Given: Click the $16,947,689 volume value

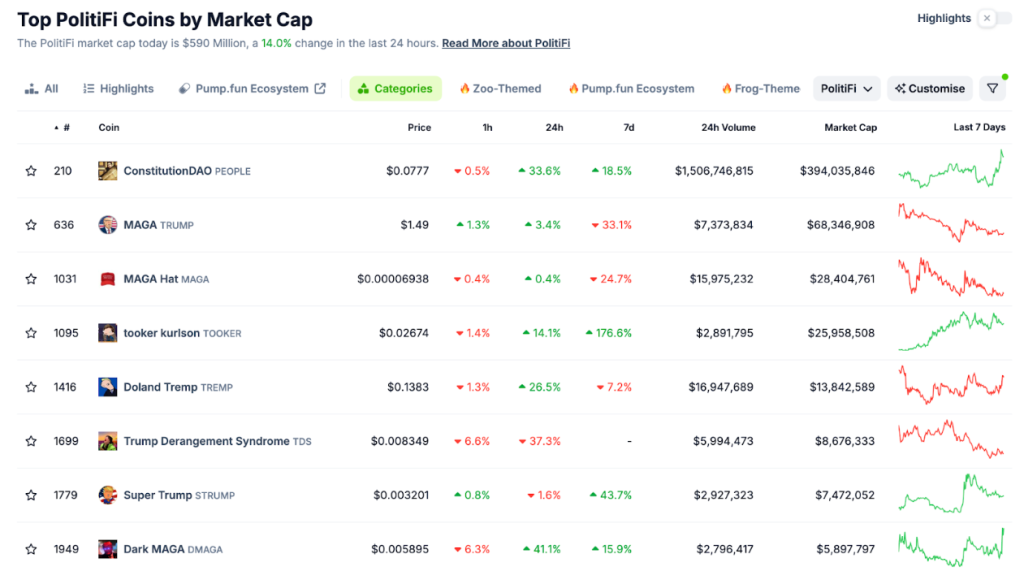Looking at the screenshot, I should click(x=721, y=387).
